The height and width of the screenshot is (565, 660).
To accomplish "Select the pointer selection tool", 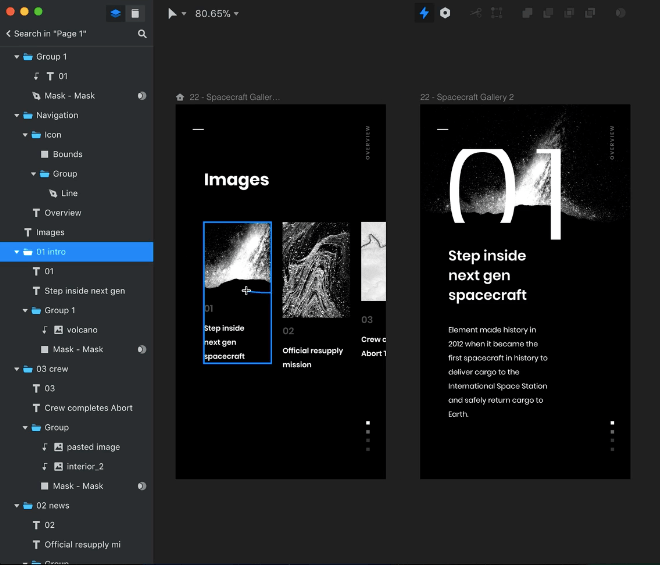I will (x=172, y=14).
